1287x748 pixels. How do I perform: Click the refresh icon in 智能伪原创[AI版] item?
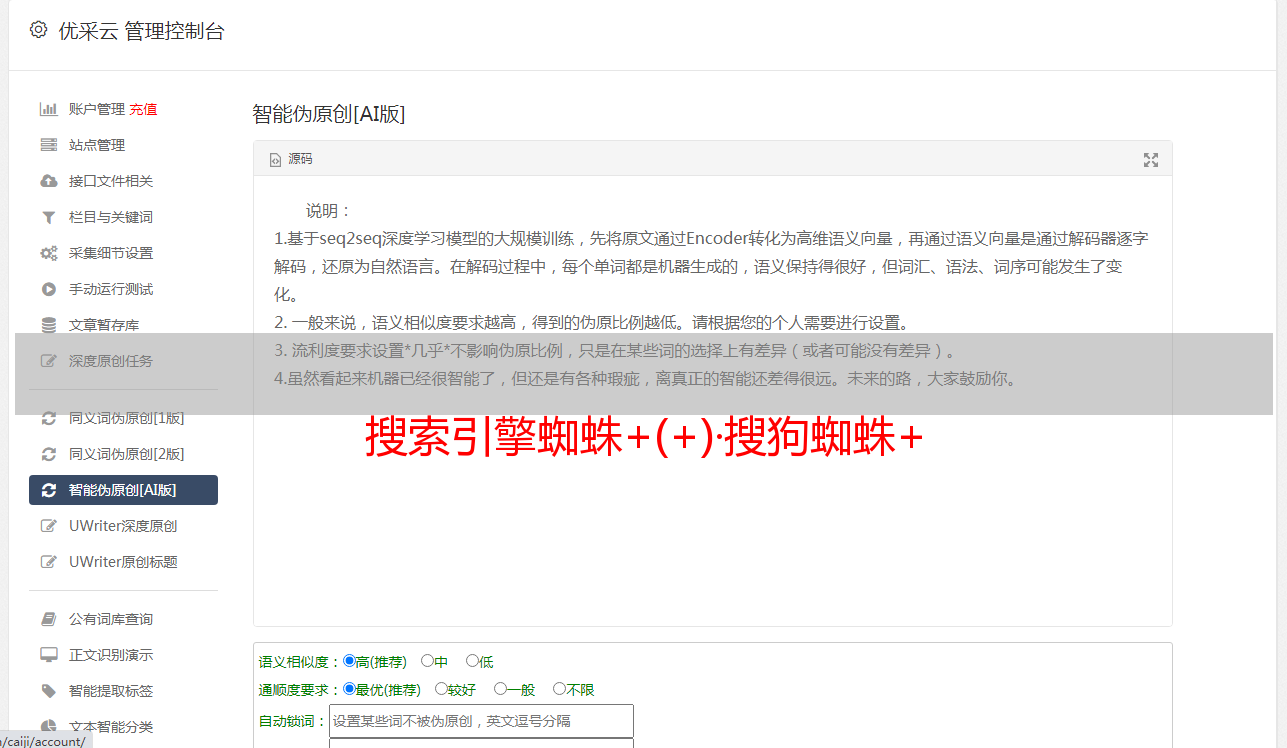(x=48, y=490)
